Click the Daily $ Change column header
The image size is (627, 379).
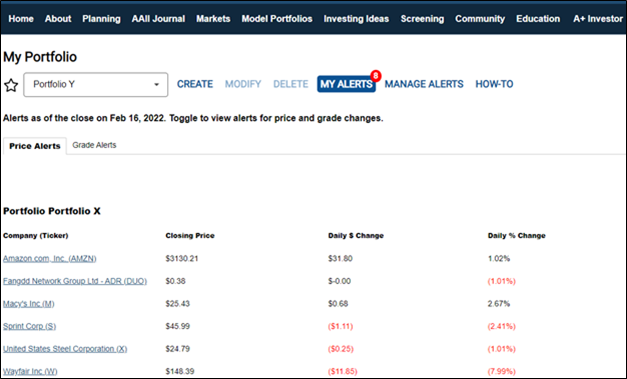pyautogui.click(x=356, y=235)
